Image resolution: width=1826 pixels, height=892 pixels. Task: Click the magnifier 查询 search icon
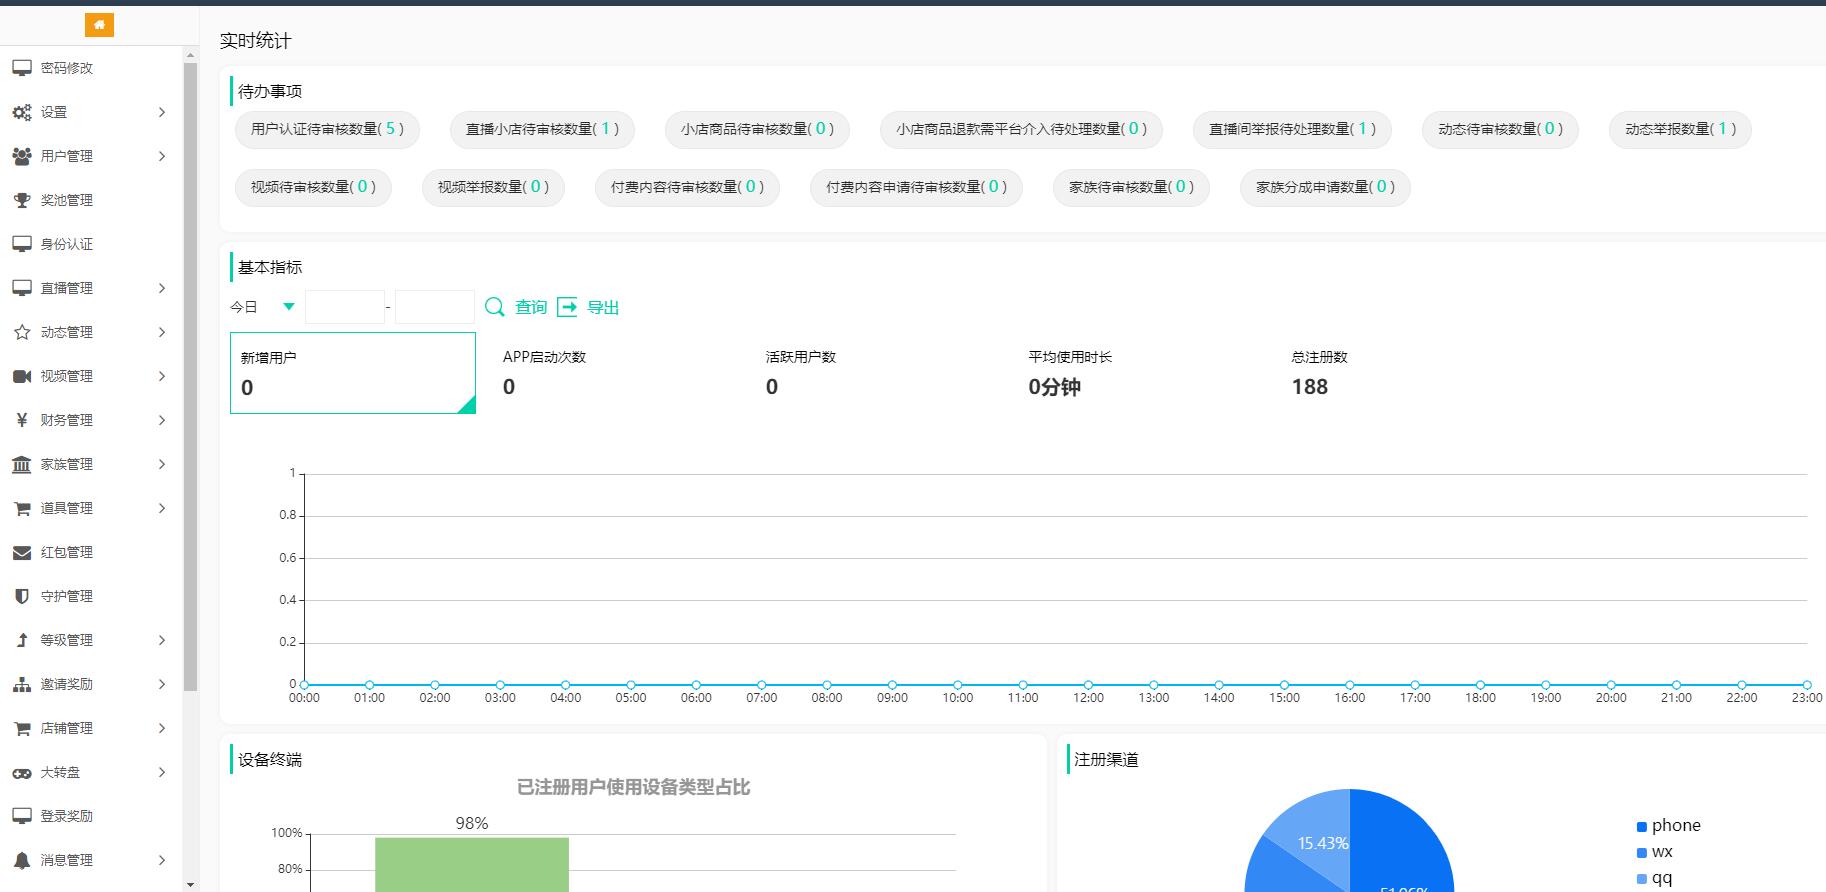coord(494,307)
